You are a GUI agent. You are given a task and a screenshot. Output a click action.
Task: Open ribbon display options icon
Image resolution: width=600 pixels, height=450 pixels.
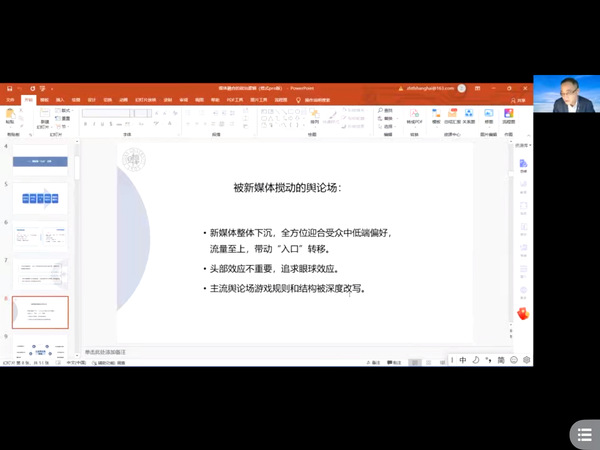(x=478, y=88)
